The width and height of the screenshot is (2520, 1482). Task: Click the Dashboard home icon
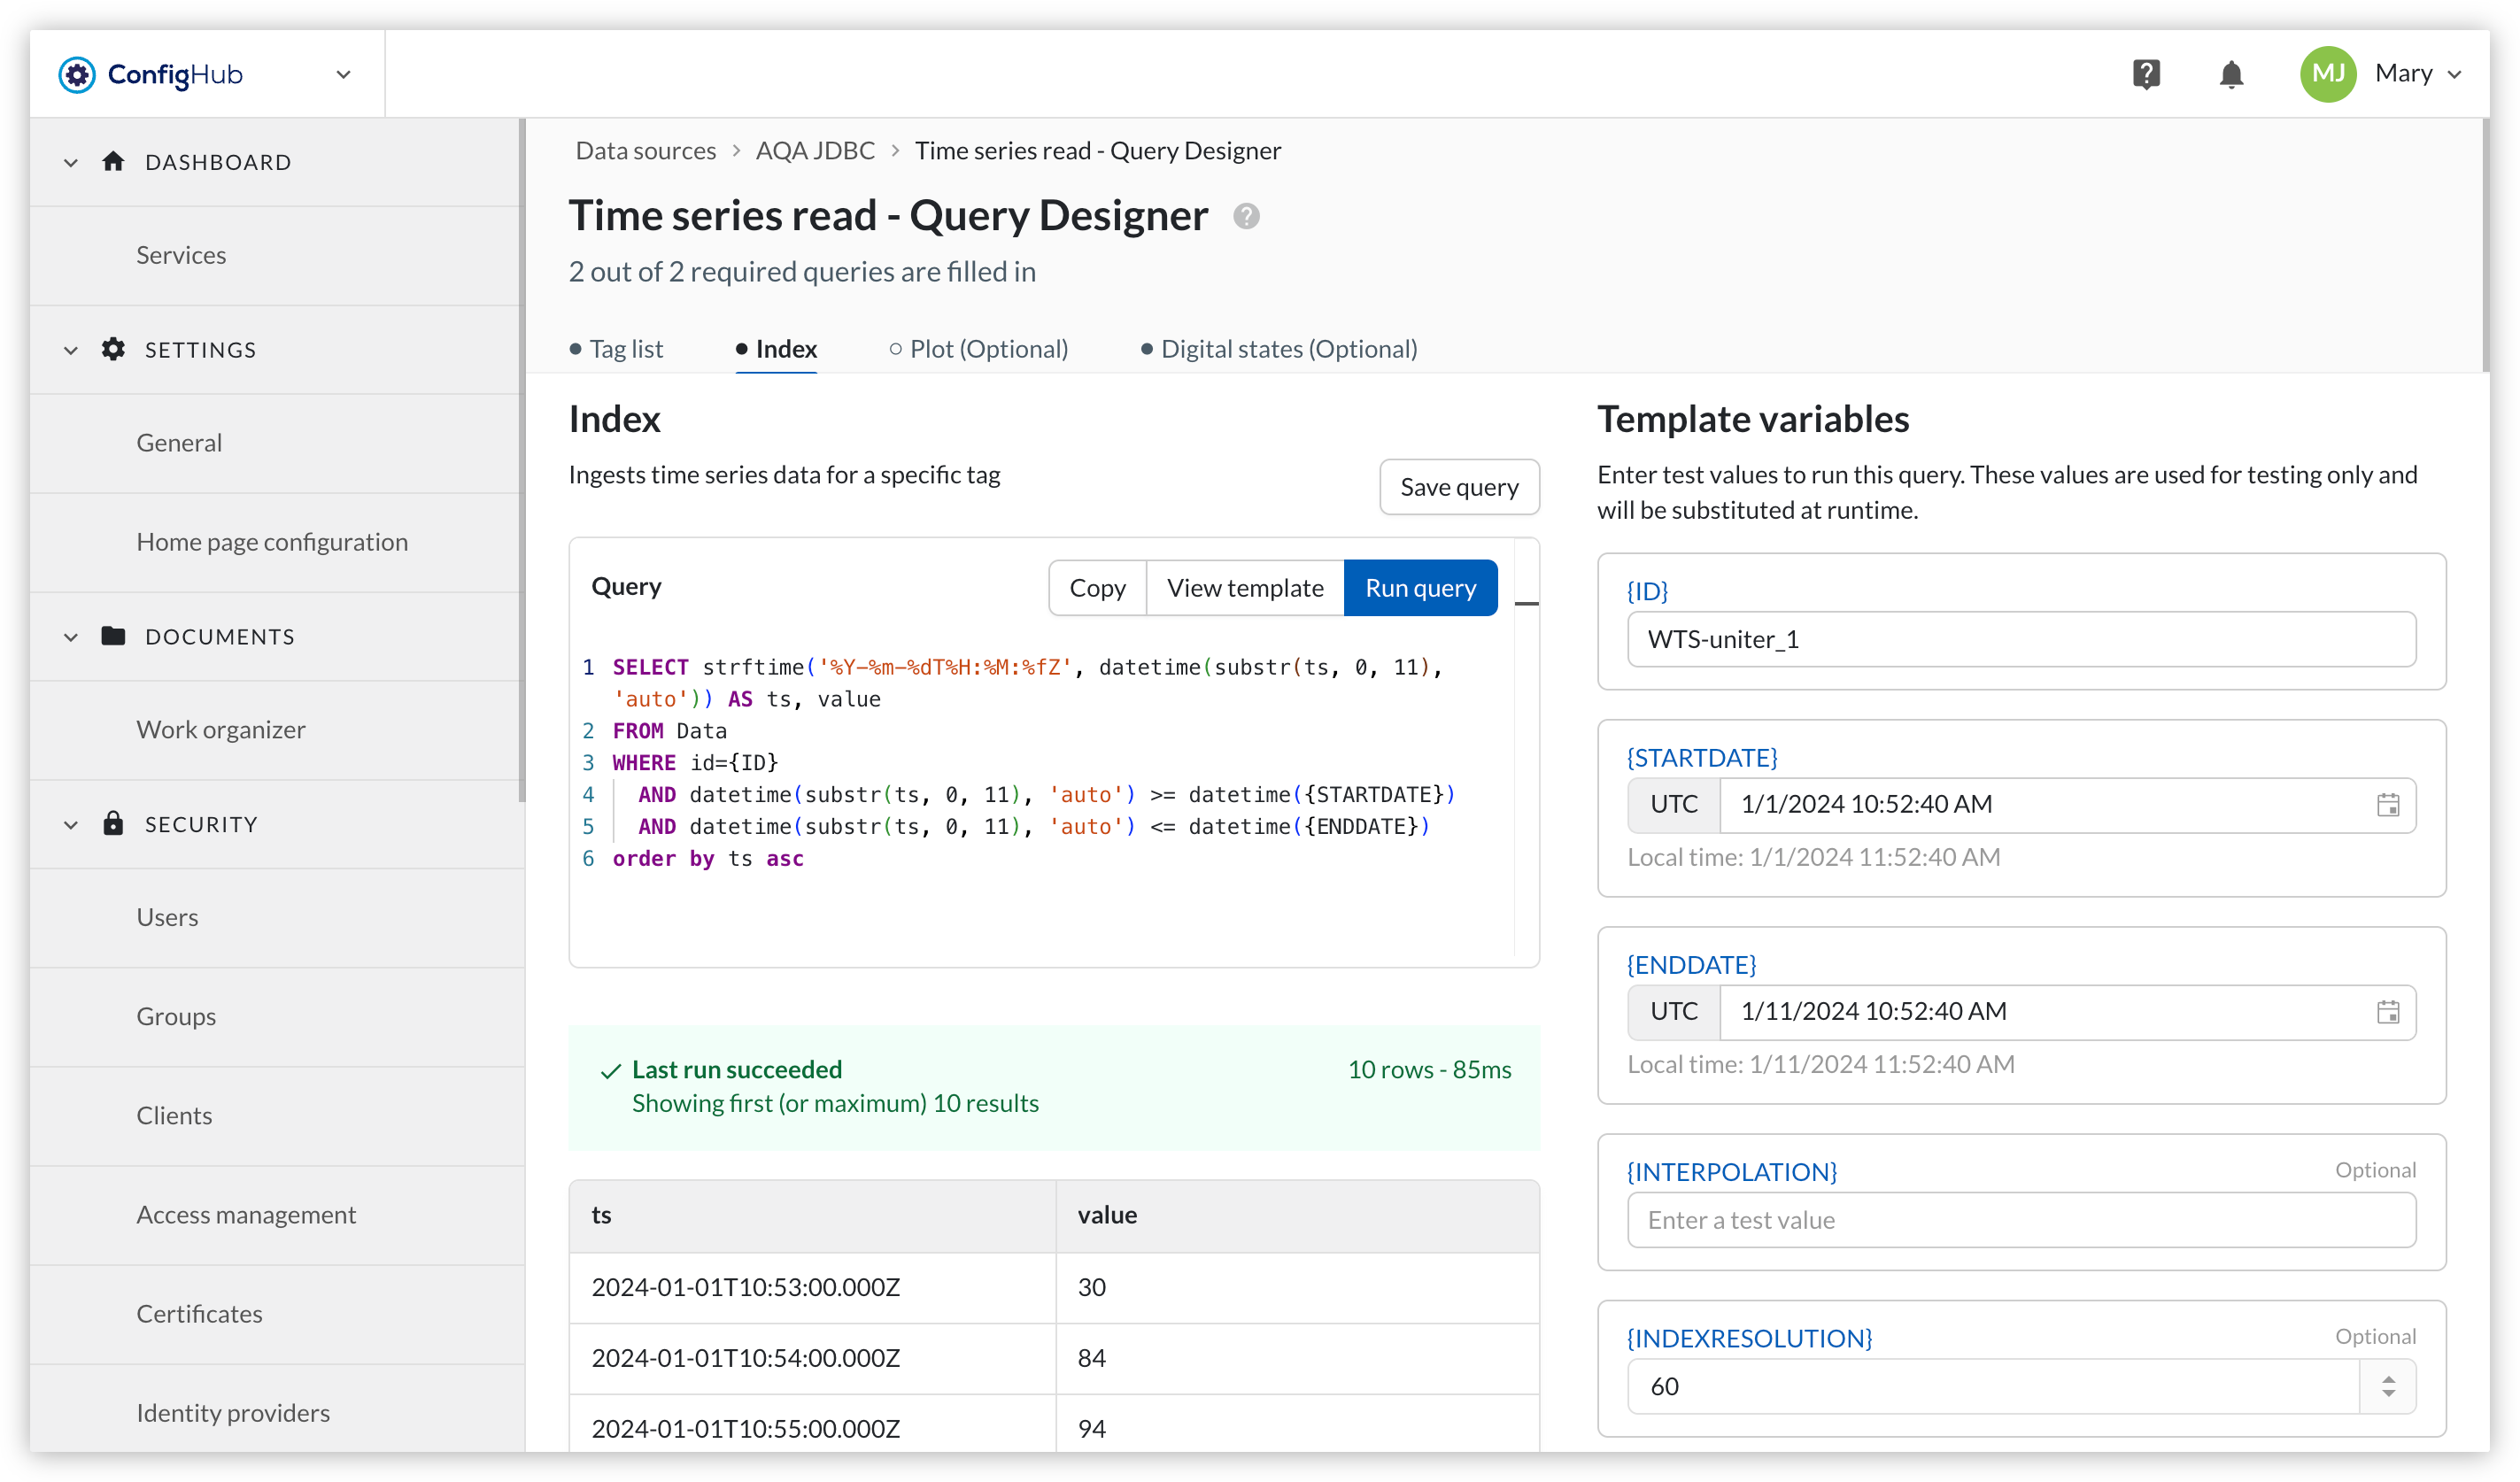pyautogui.click(x=113, y=161)
